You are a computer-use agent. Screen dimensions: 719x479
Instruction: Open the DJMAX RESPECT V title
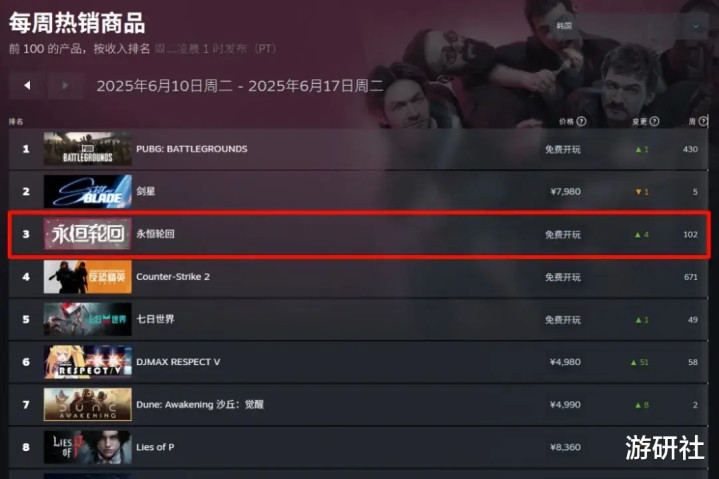tap(178, 362)
